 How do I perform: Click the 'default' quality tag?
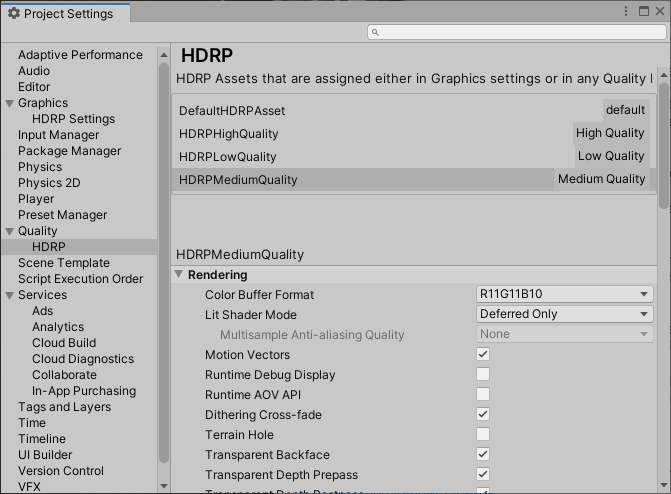(625, 110)
